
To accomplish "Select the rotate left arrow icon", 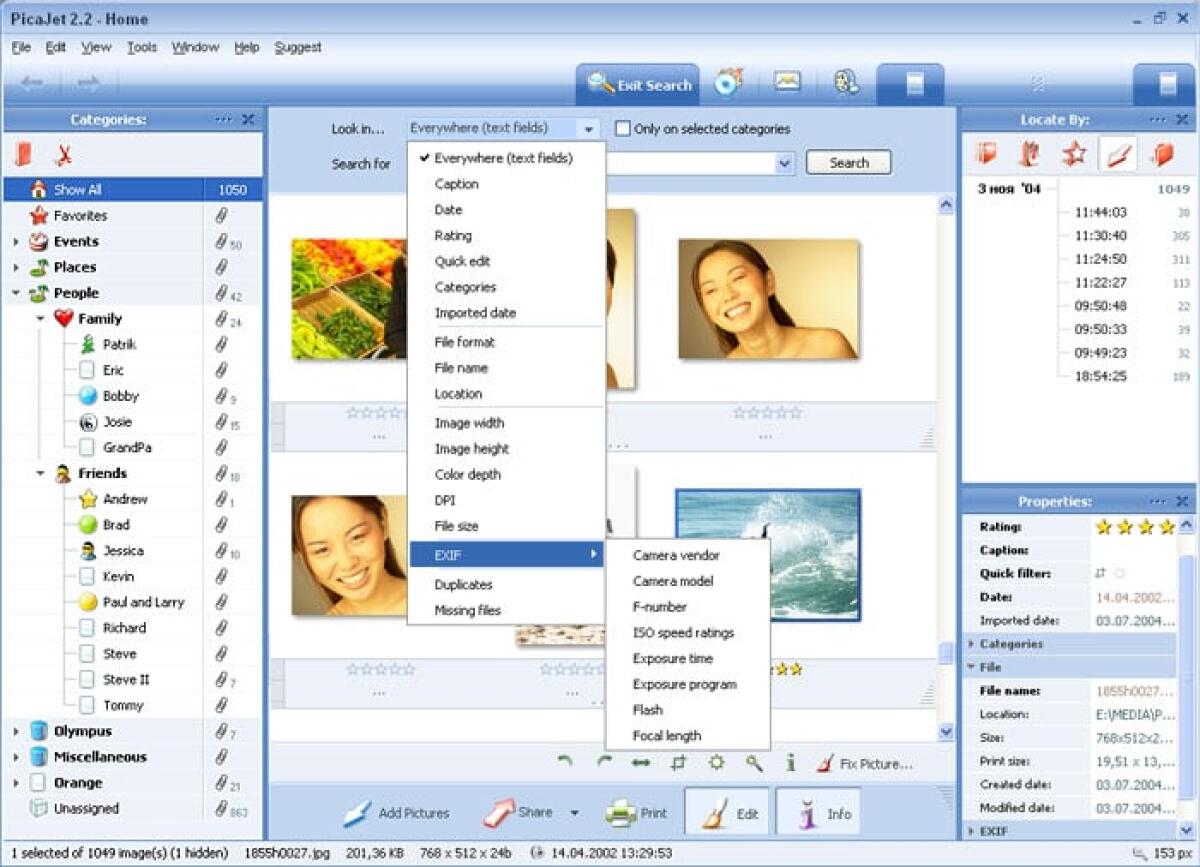I will [566, 763].
